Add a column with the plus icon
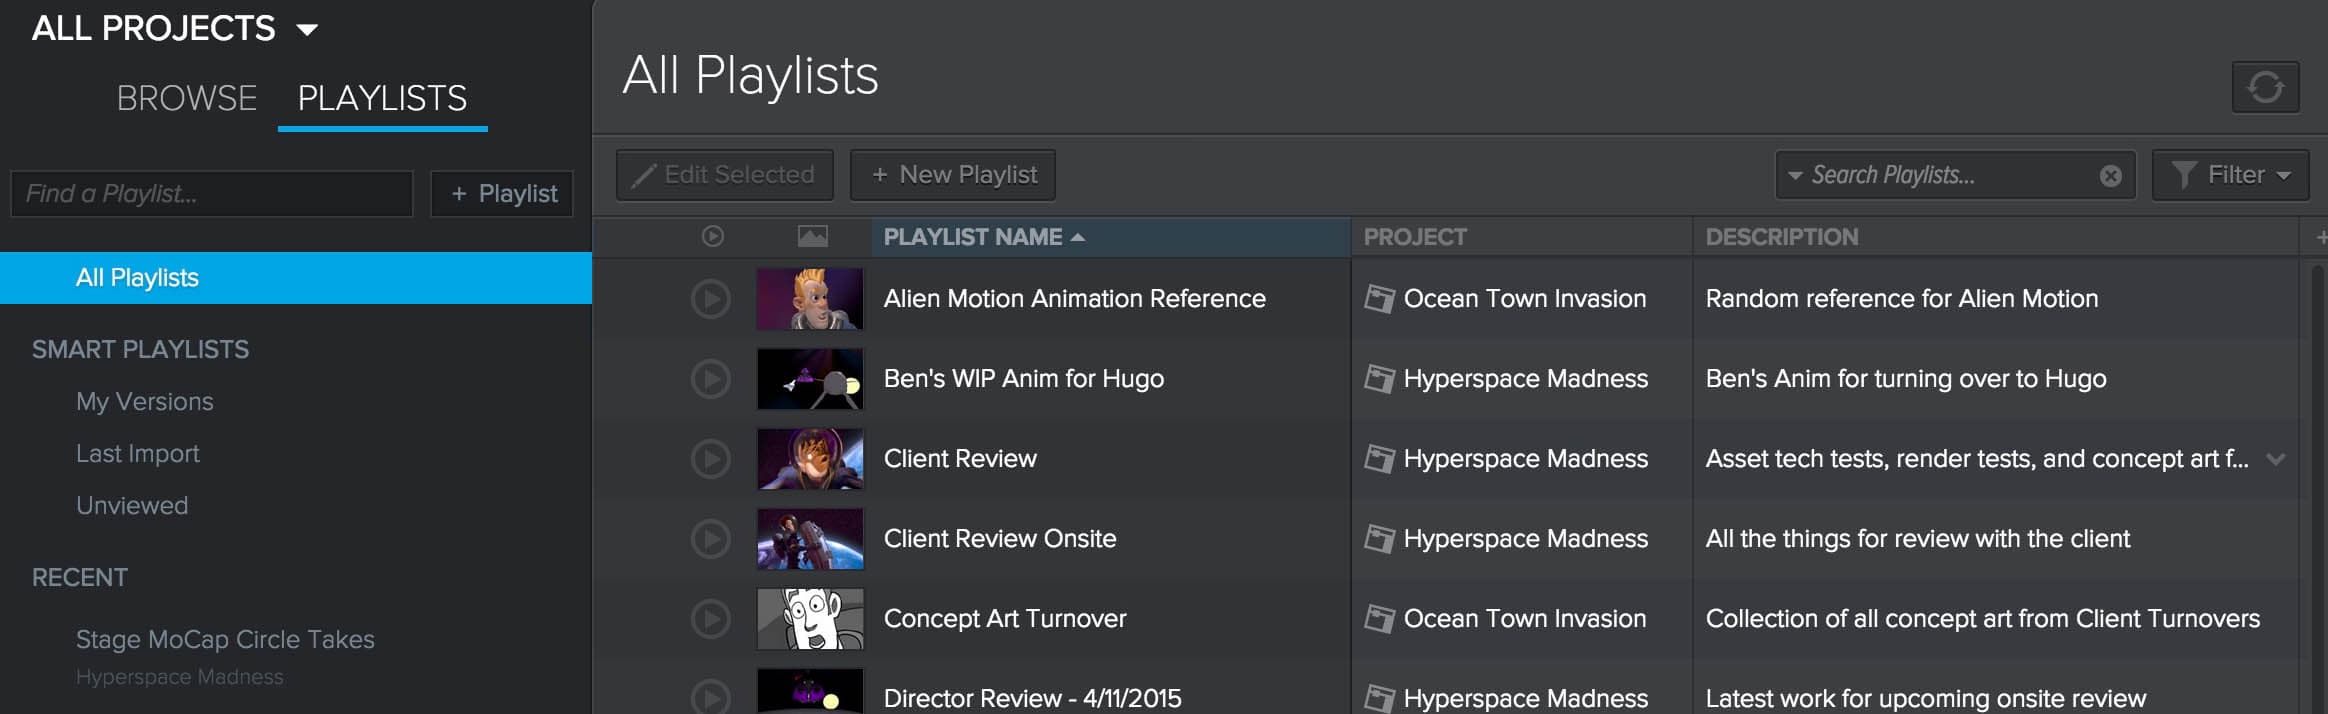Viewport: 2328px width, 714px height. pyautogui.click(x=2320, y=237)
